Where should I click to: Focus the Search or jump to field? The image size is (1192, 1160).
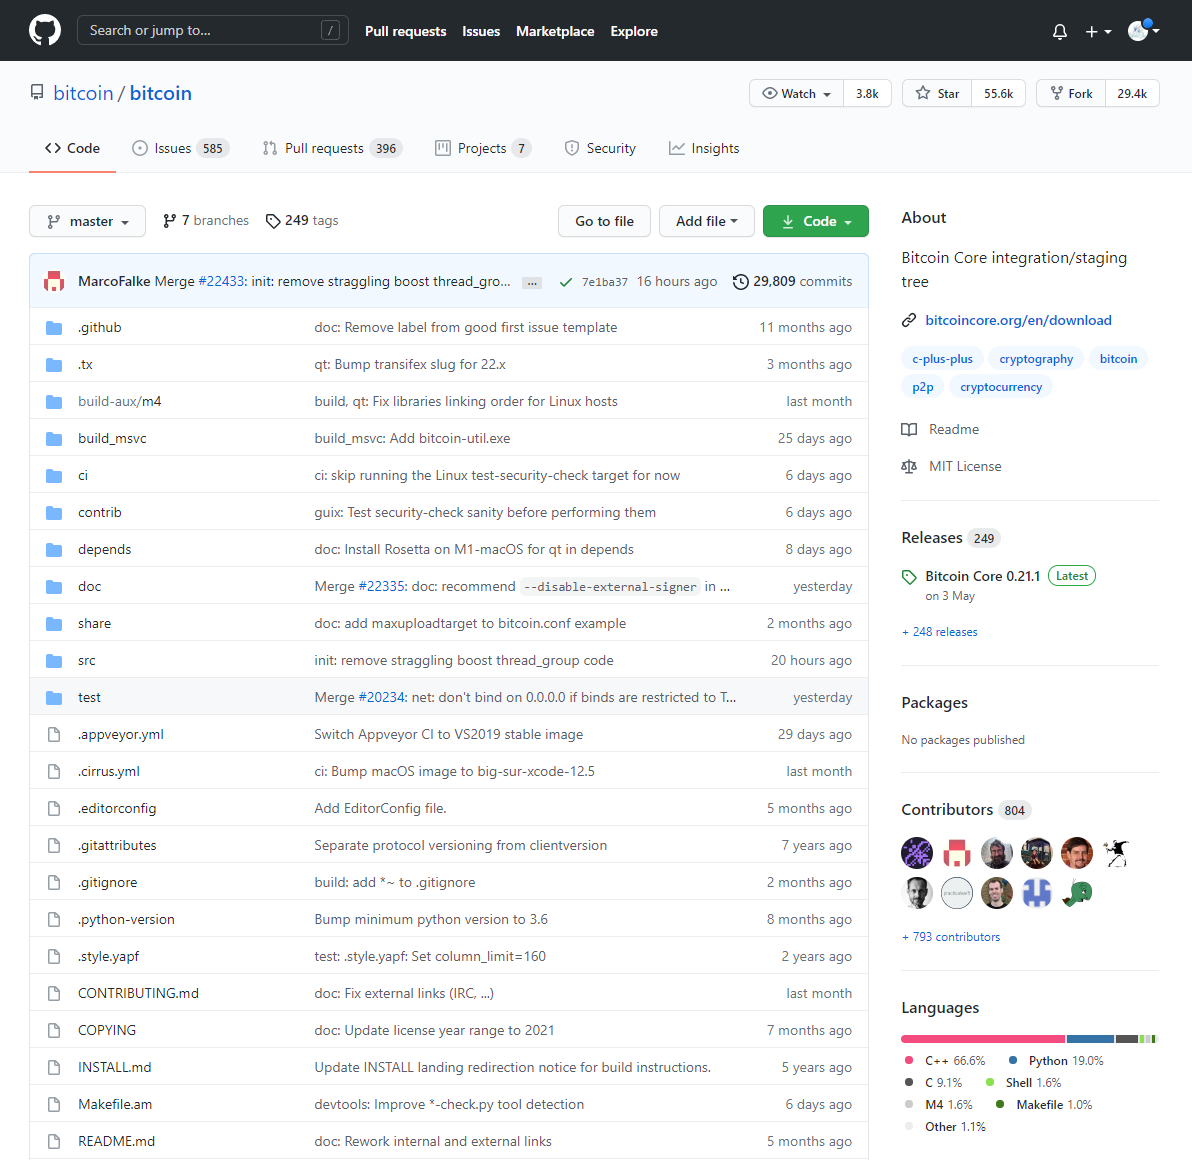tap(213, 30)
